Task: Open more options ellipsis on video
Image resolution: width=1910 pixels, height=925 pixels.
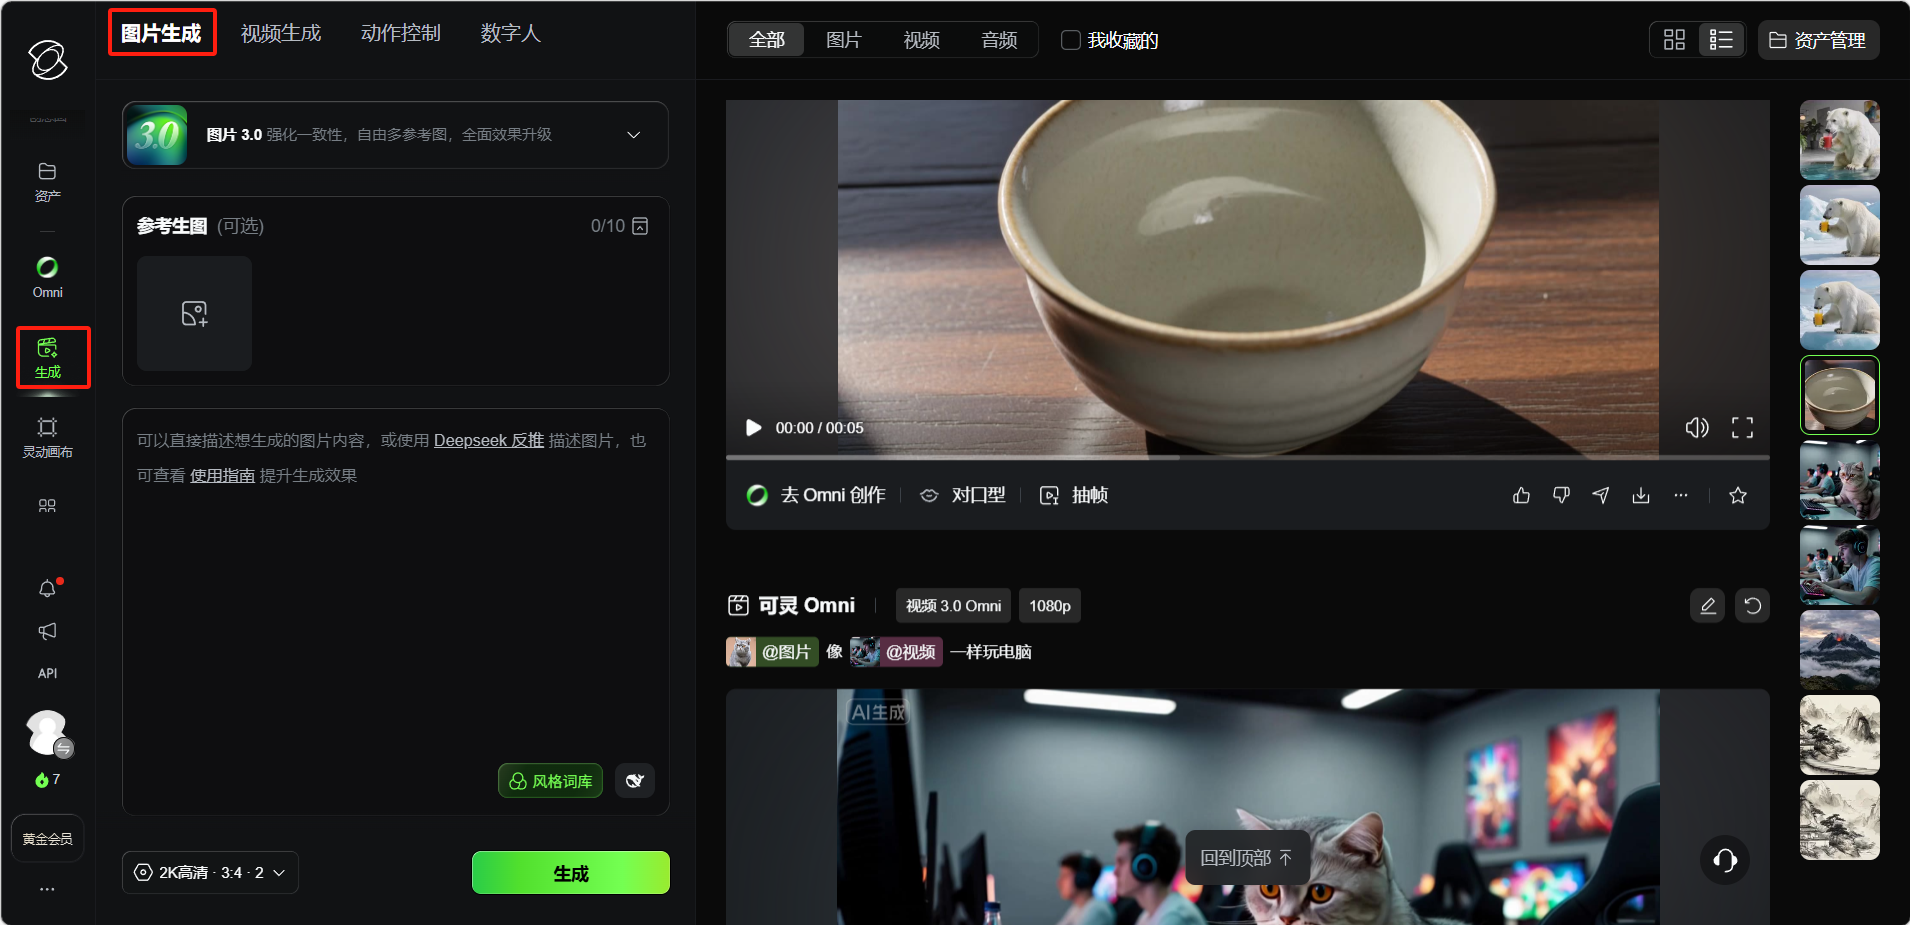Action: coord(1681,496)
